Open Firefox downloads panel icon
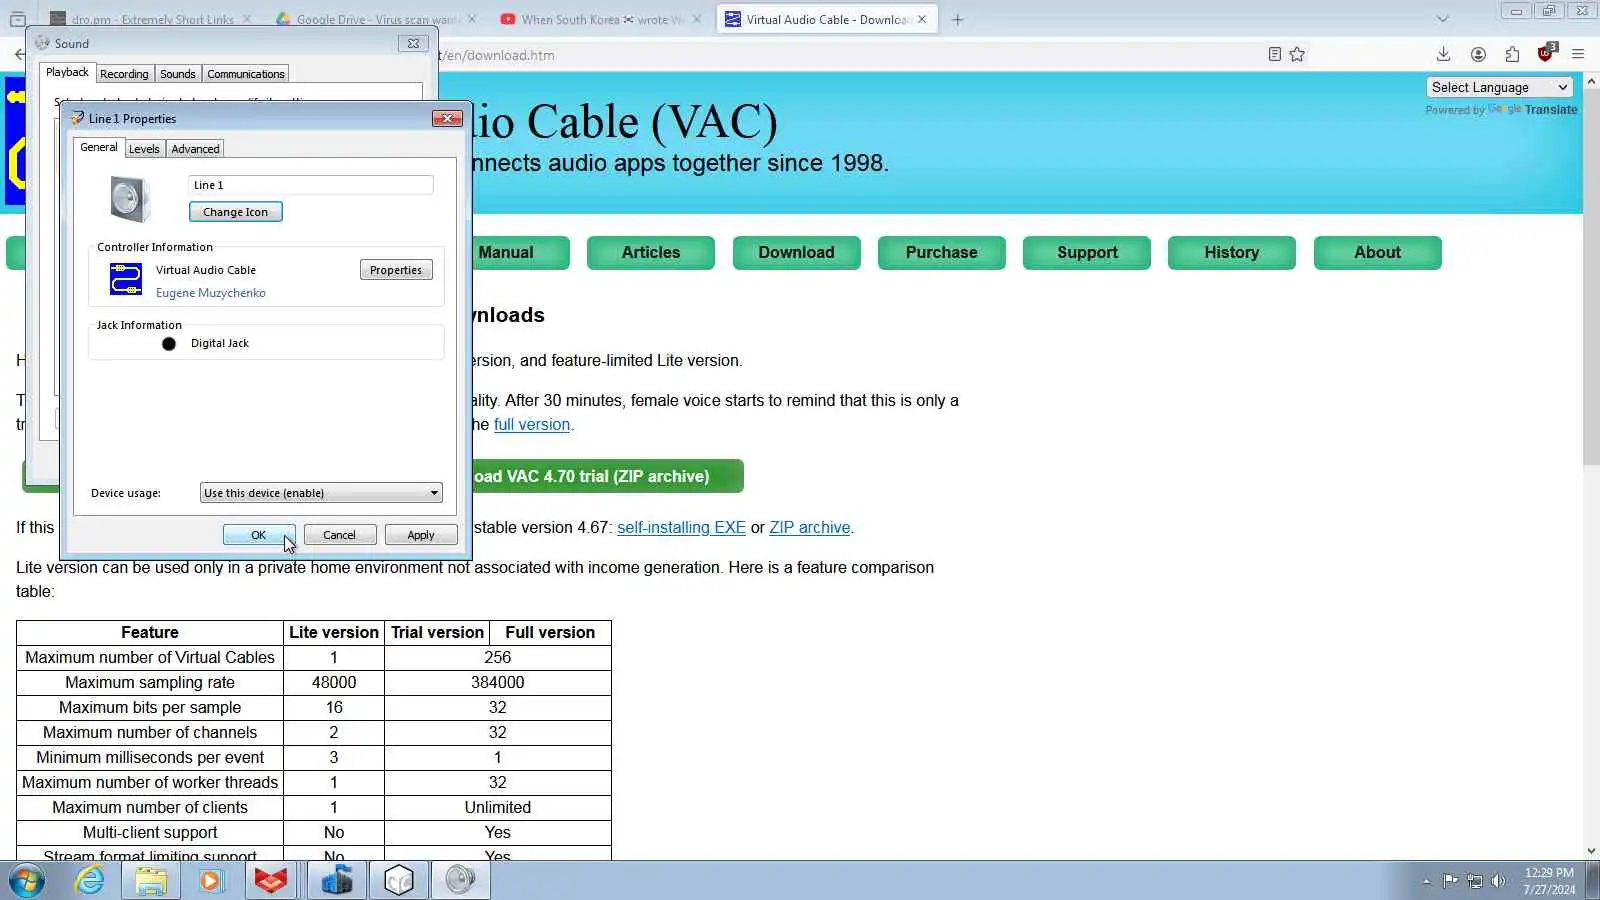Screen dimensions: 1600x900 (x=1443, y=54)
